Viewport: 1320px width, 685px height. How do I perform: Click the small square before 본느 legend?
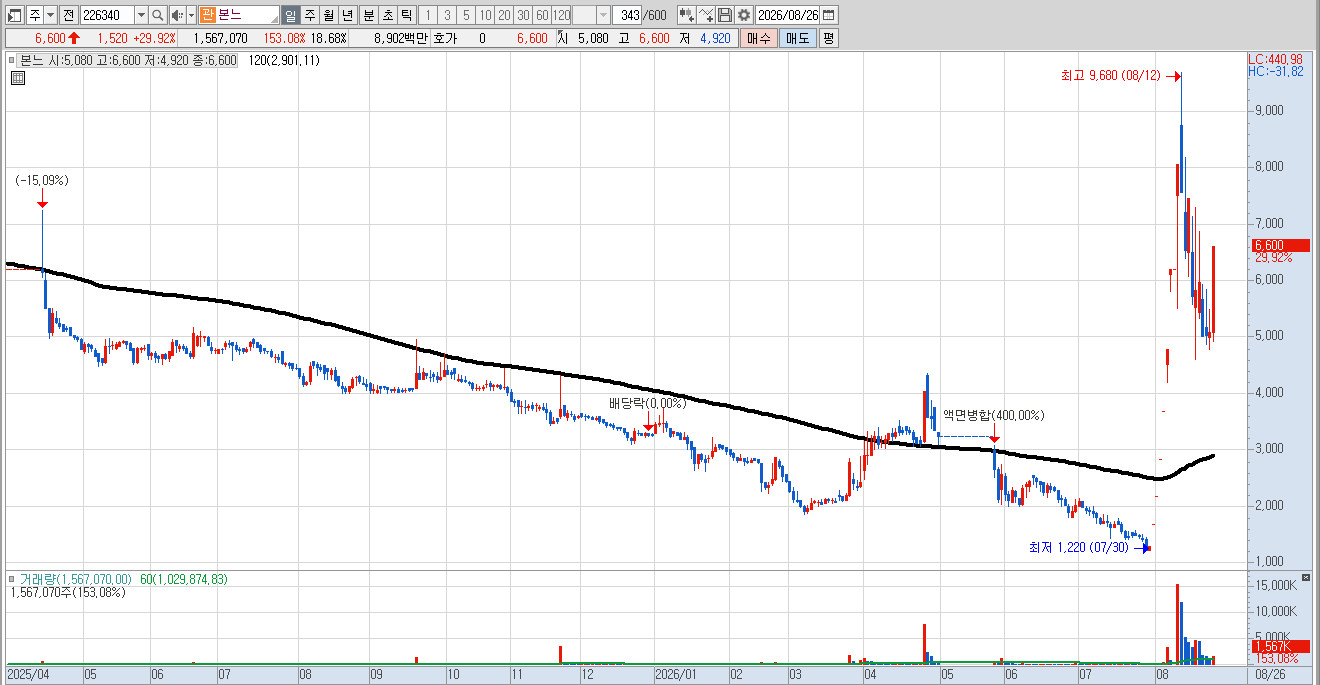click(x=14, y=60)
